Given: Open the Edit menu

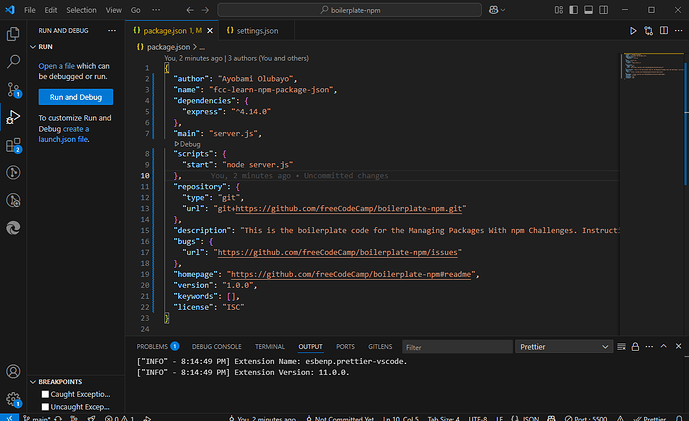Looking at the screenshot, I should pos(51,10).
